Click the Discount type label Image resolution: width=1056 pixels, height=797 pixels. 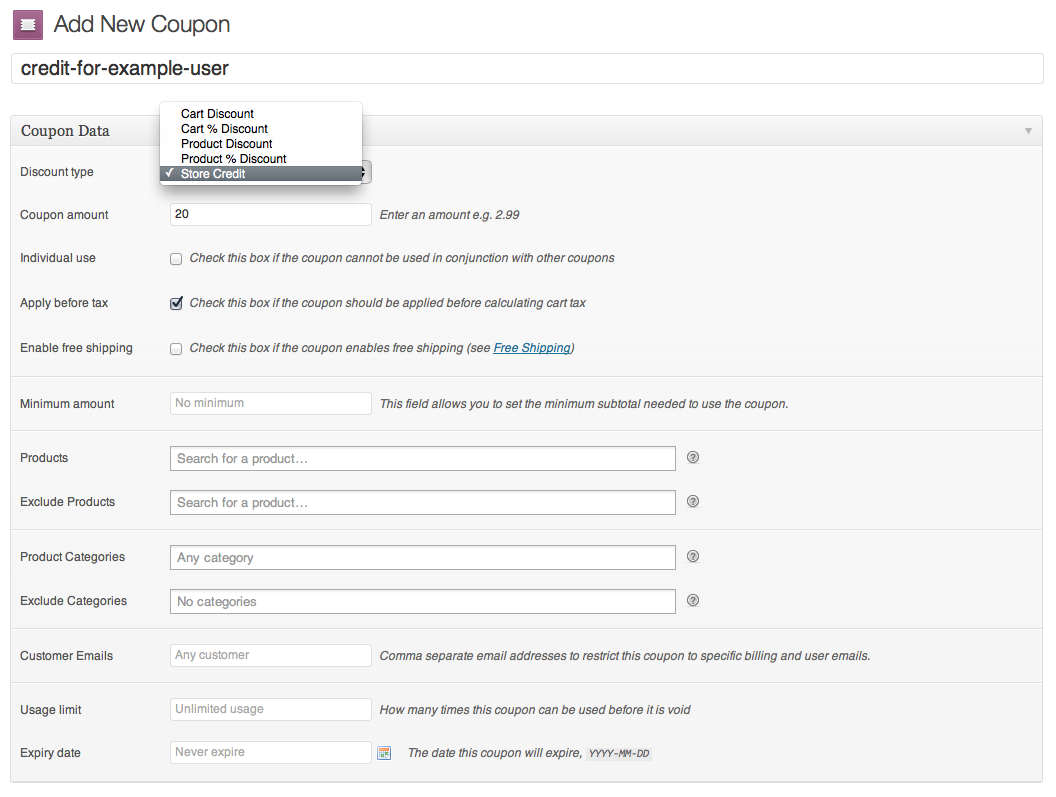pyautogui.click(x=57, y=172)
